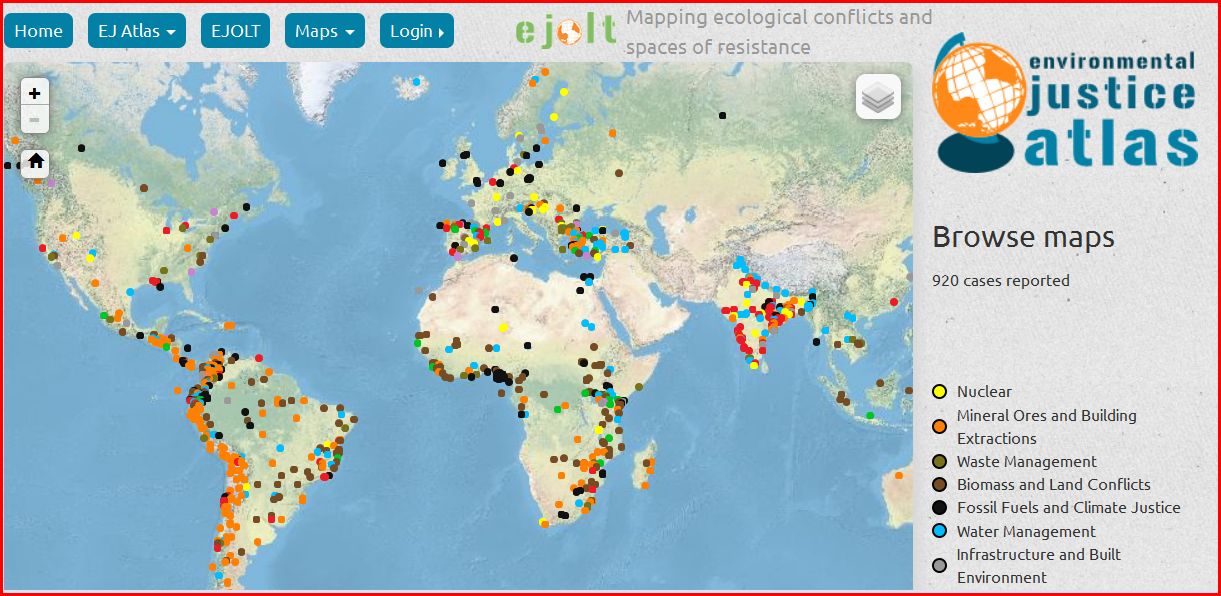Expand the Login menu

pos(417,31)
